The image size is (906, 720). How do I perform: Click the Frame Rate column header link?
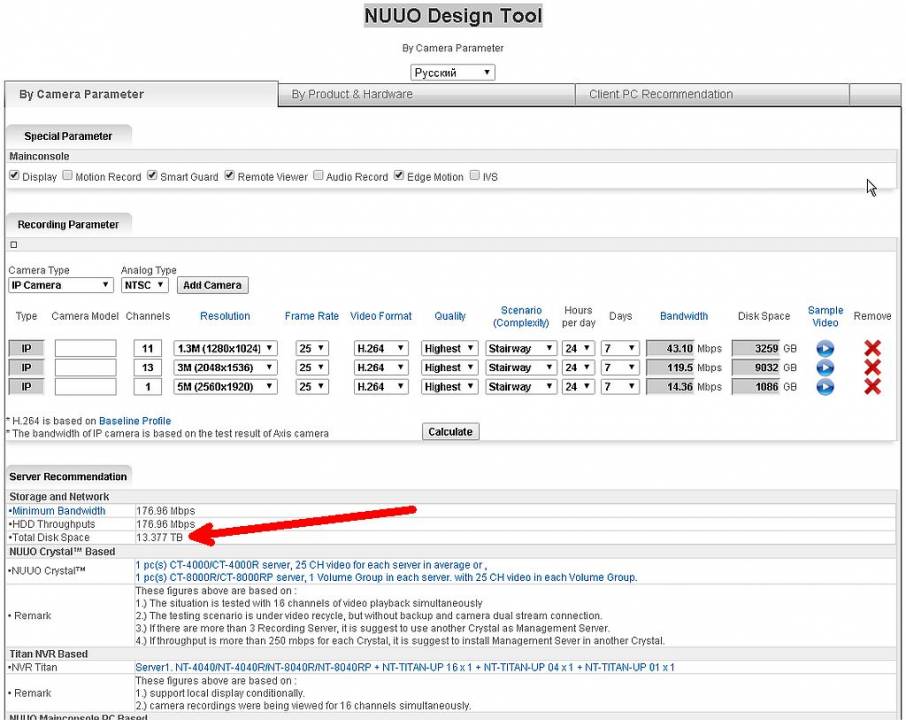tap(311, 316)
